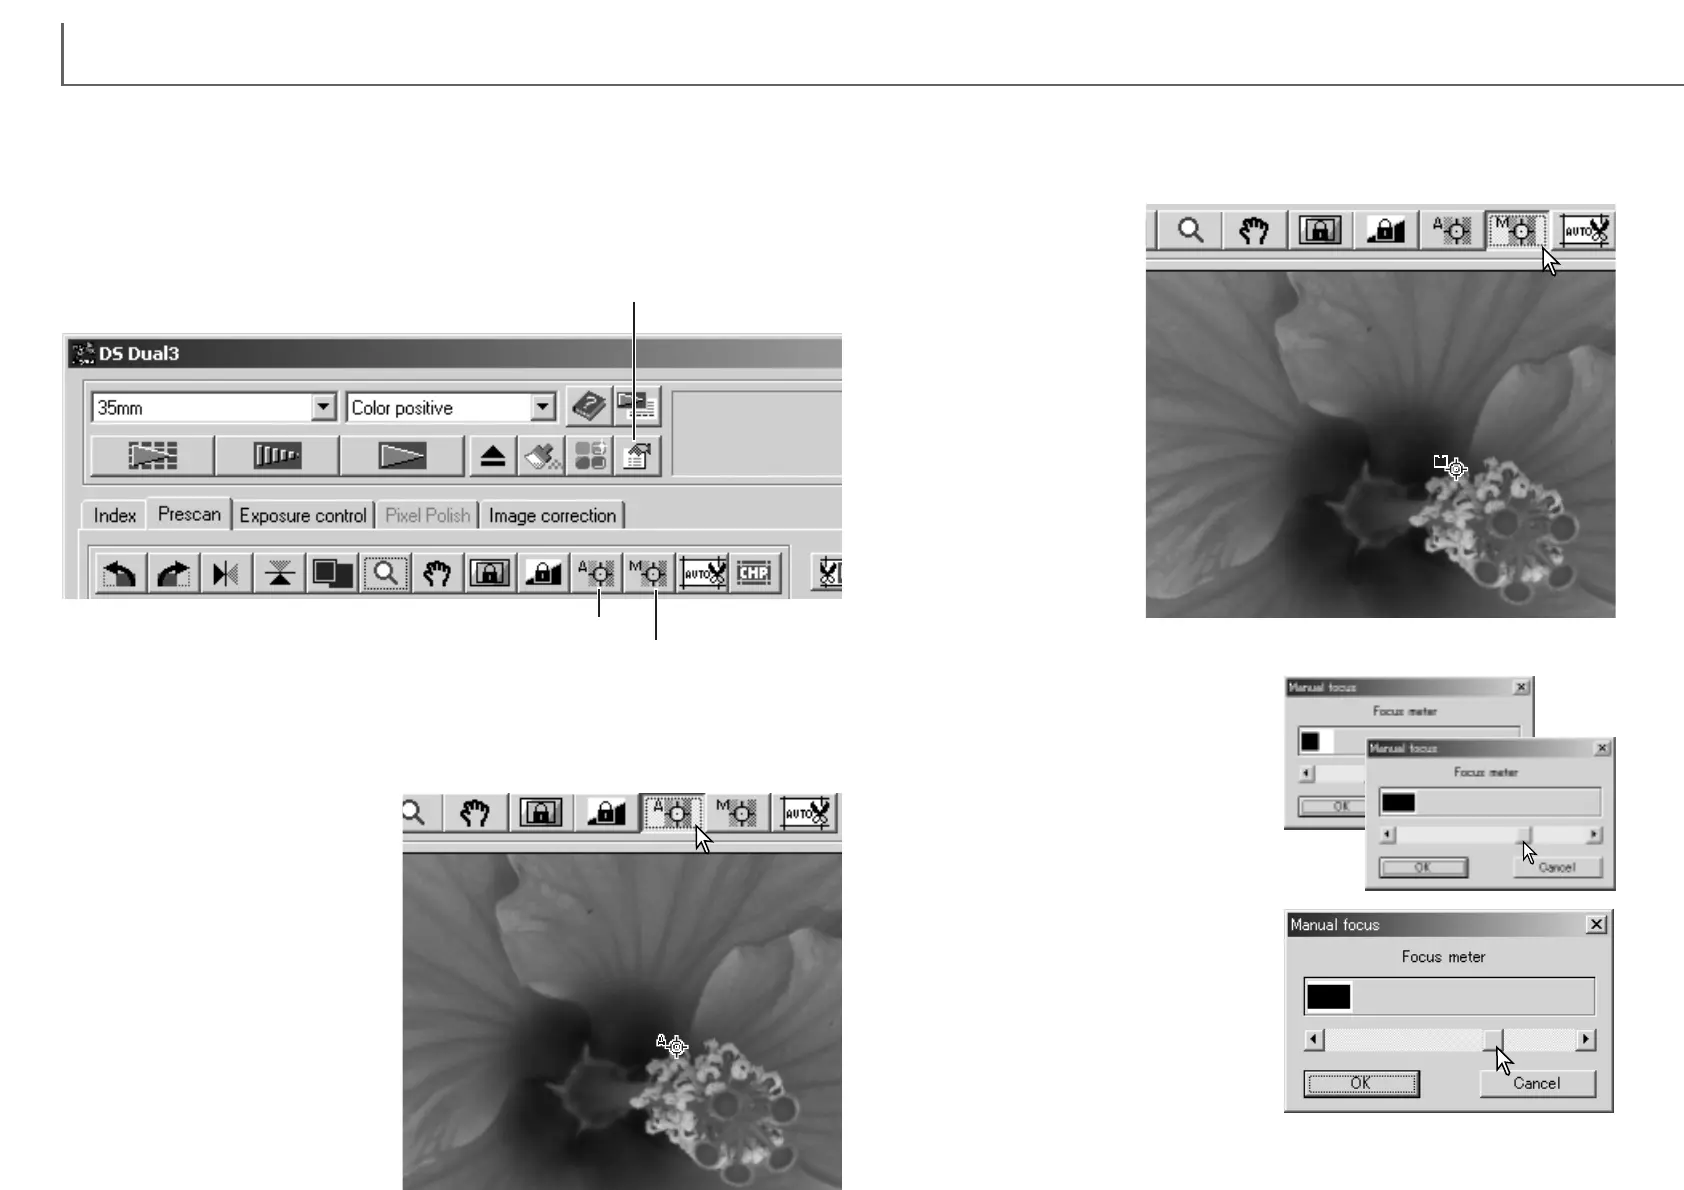
Task: Rotate image right in DS Dual3 prescan toolbar
Action: coord(174,574)
